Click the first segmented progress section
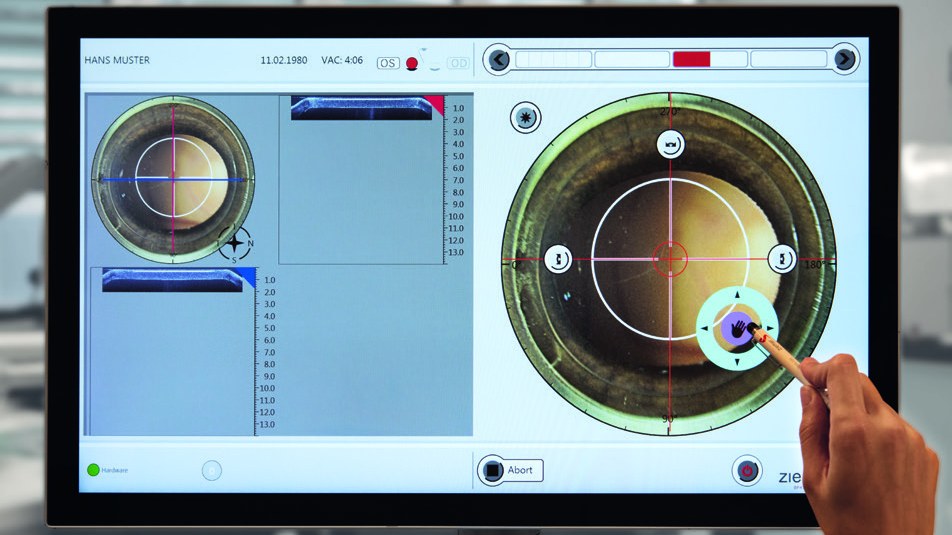Viewport: 952px width, 535px height. 553,60
